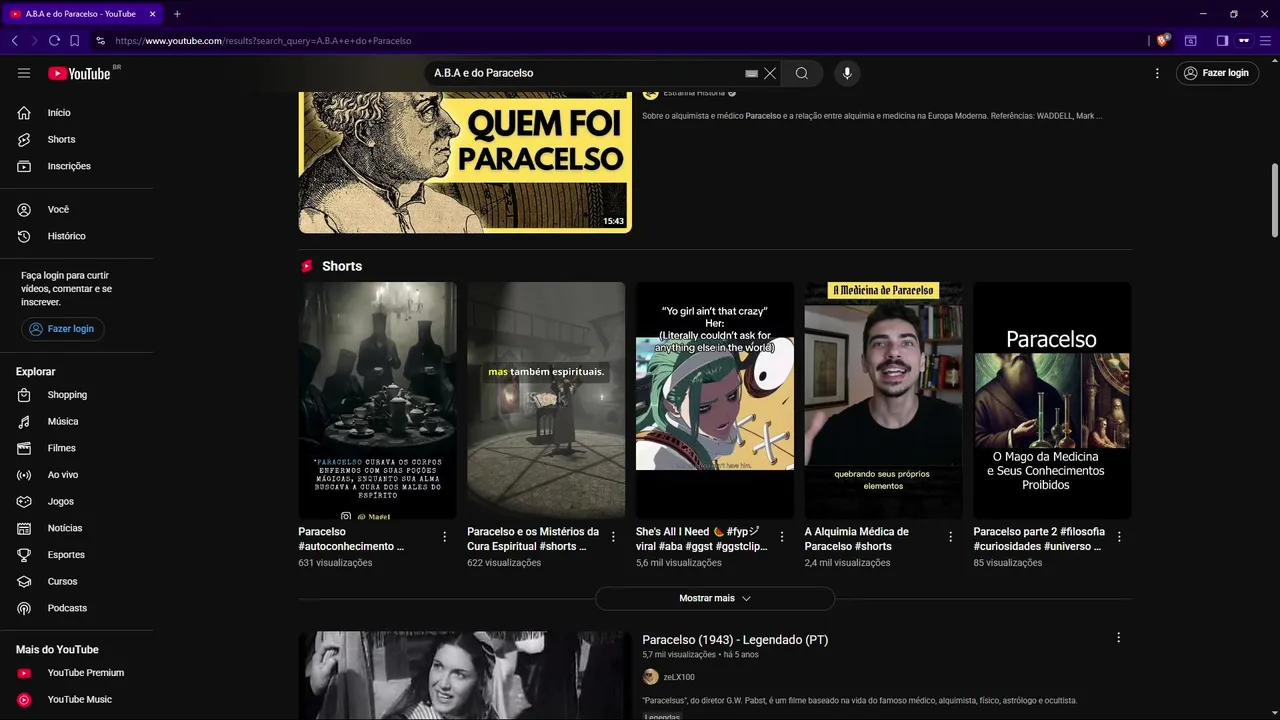Open the on-screen keyboard icon in search box
This screenshot has height=720, width=1280.
(x=751, y=73)
